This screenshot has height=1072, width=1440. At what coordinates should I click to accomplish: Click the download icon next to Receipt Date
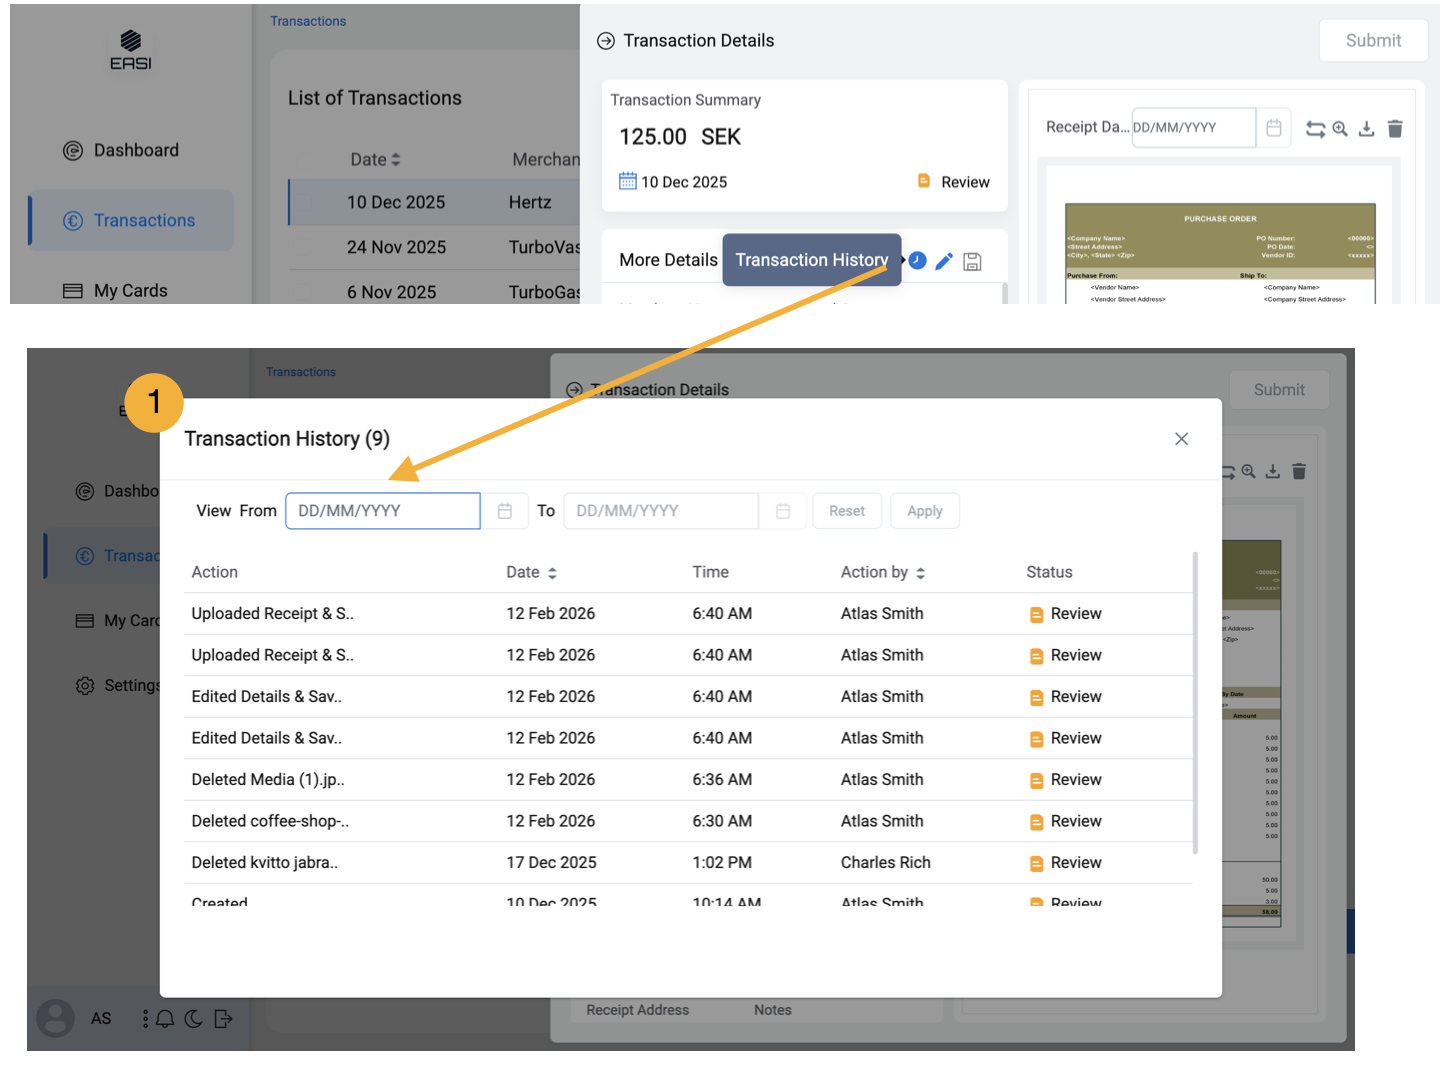point(1367,128)
